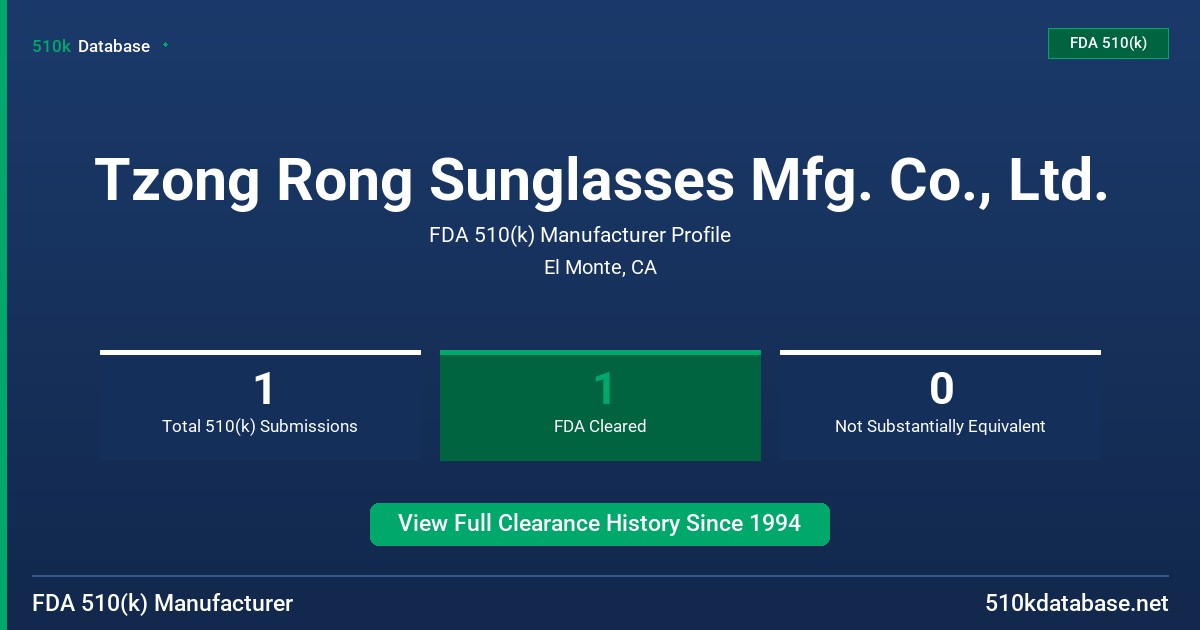This screenshot has height=630, width=1200.
Task: Click the small green dot beside Database
Action: 165,45
